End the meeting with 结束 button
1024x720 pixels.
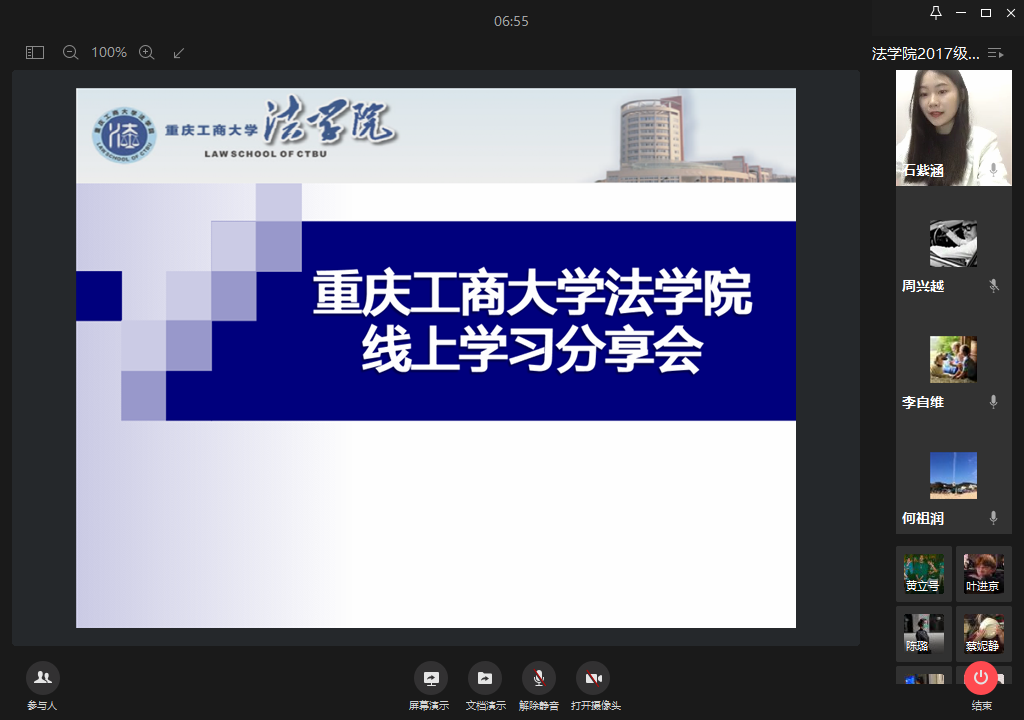(981, 678)
